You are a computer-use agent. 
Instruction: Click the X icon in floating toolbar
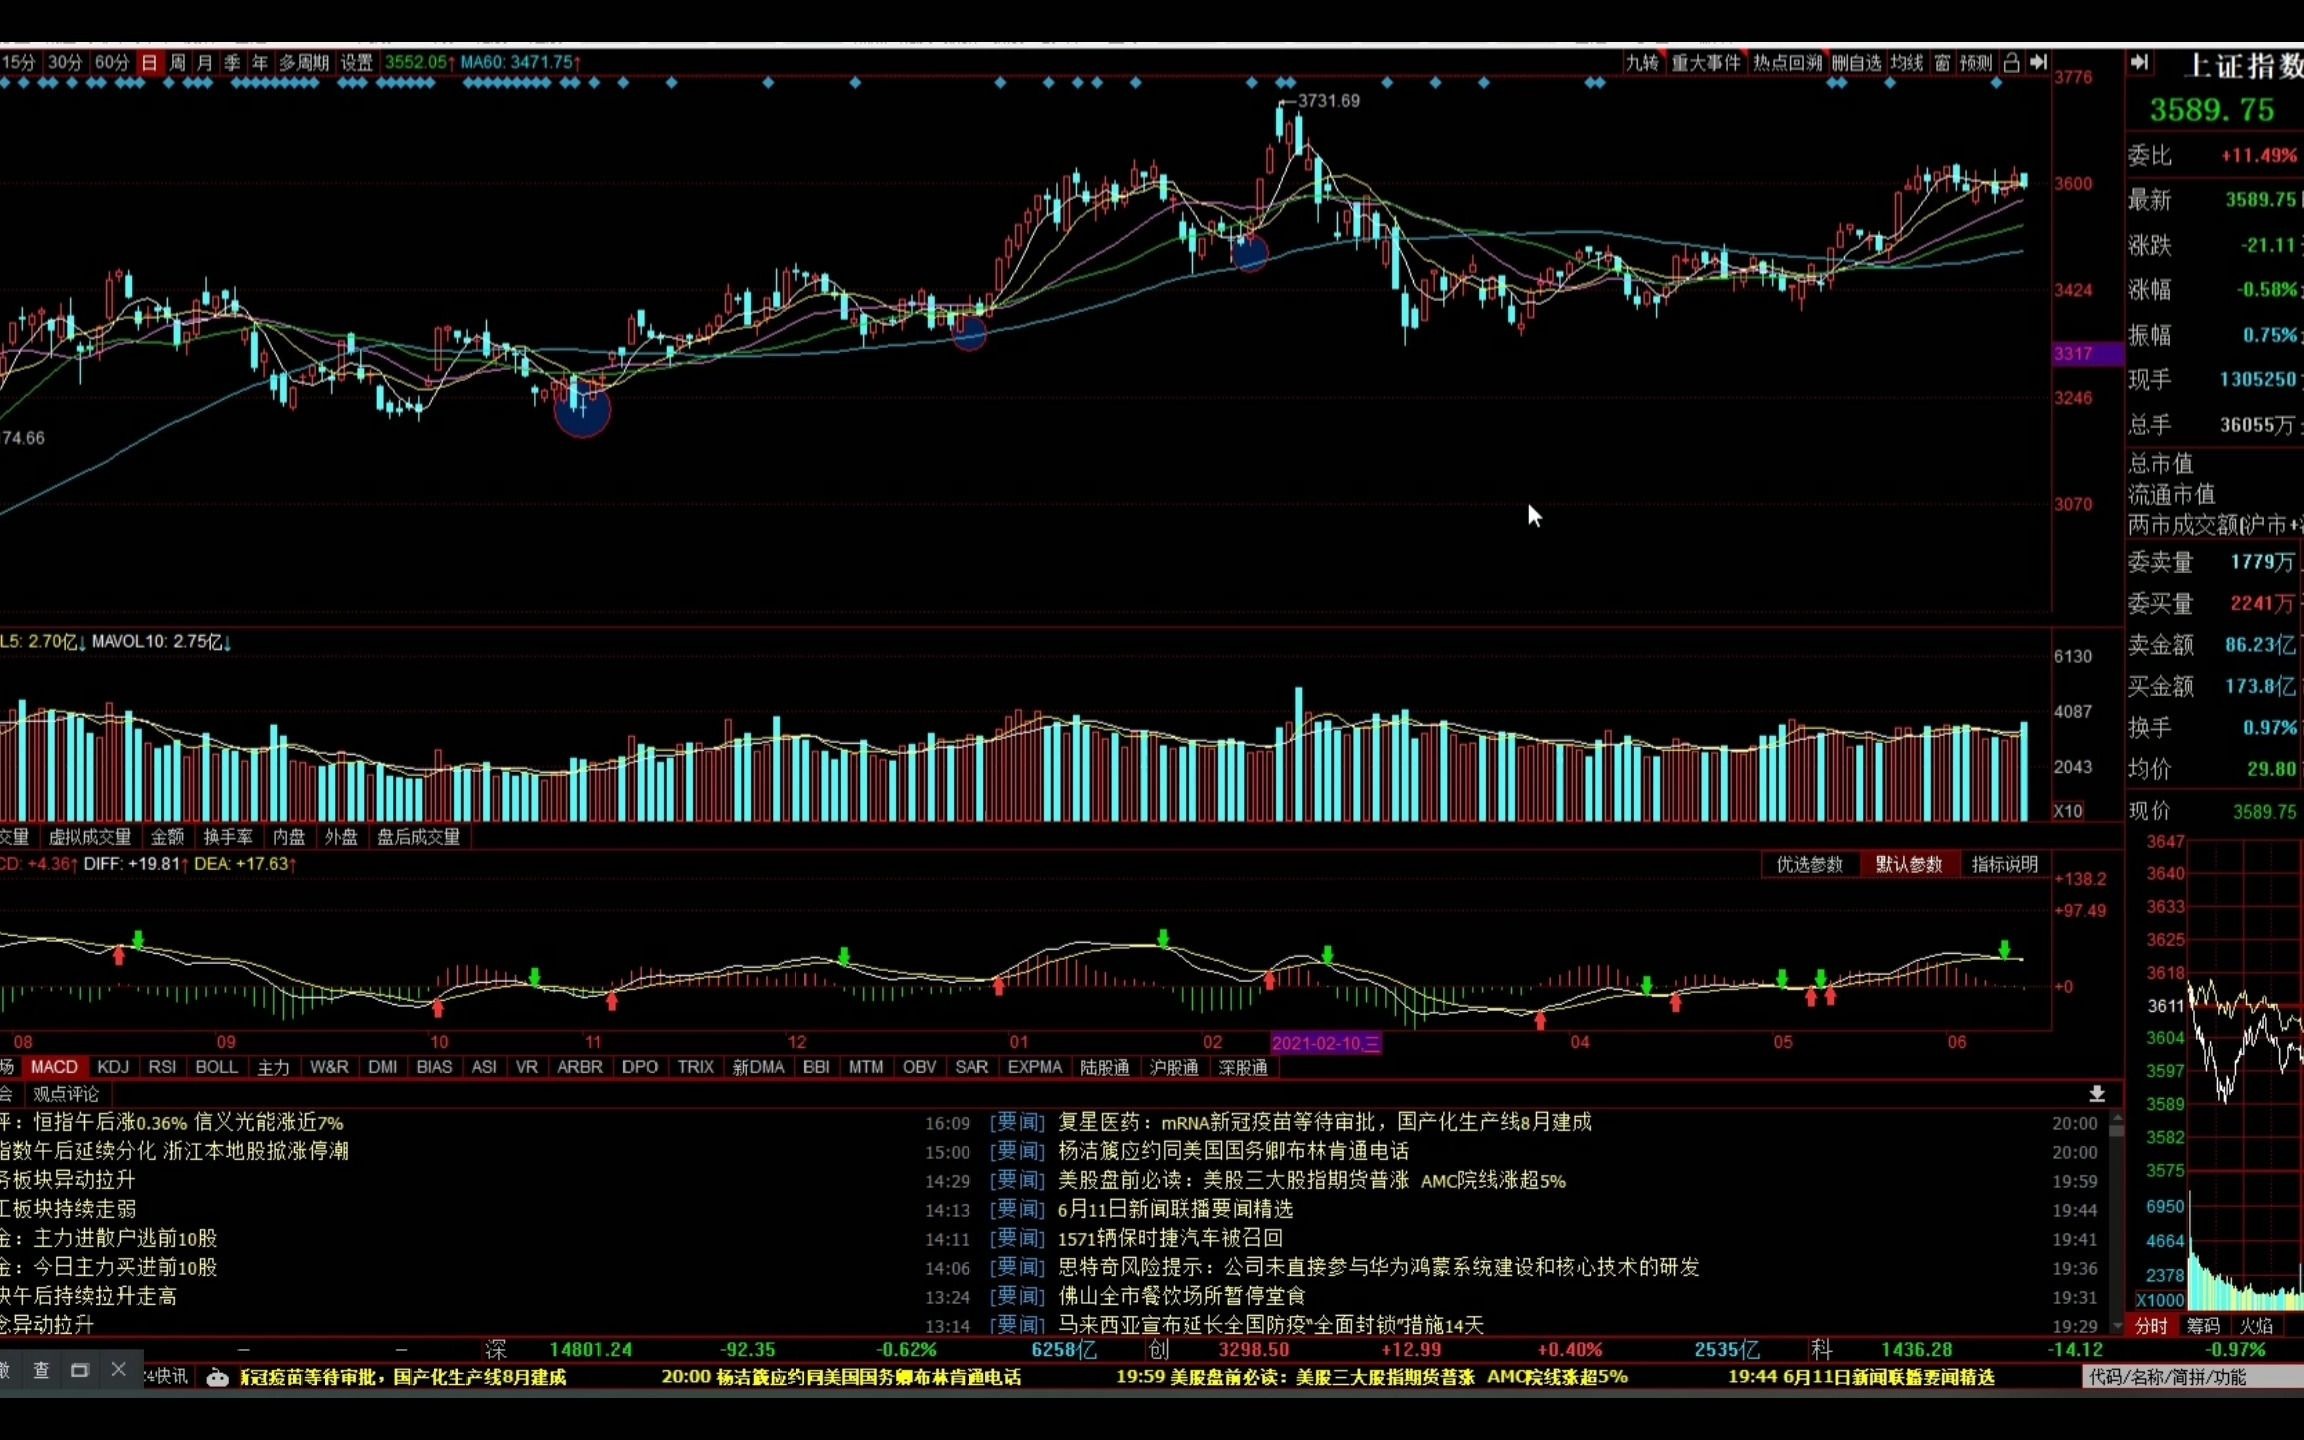pyautogui.click(x=118, y=1370)
